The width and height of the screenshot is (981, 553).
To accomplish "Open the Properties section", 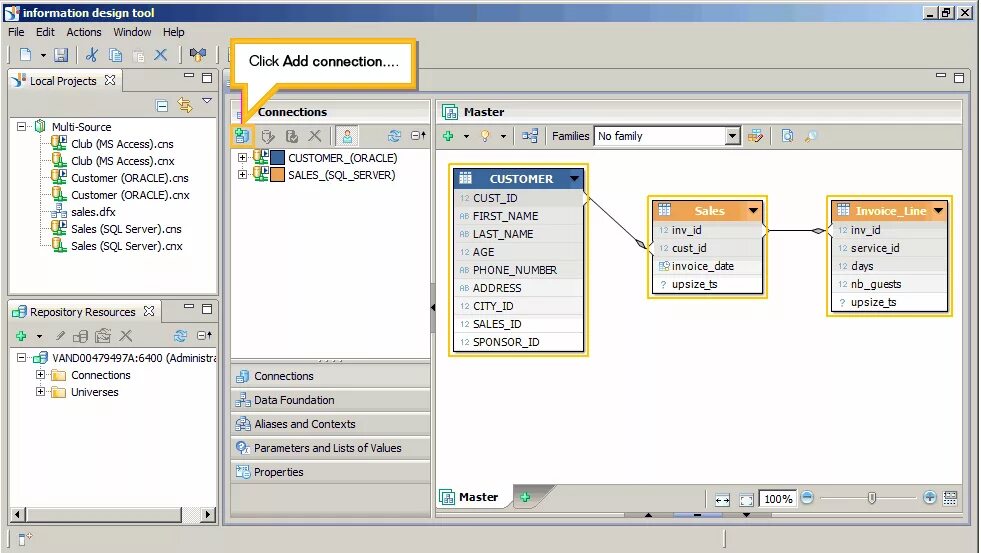I will (x=330, y=472).
